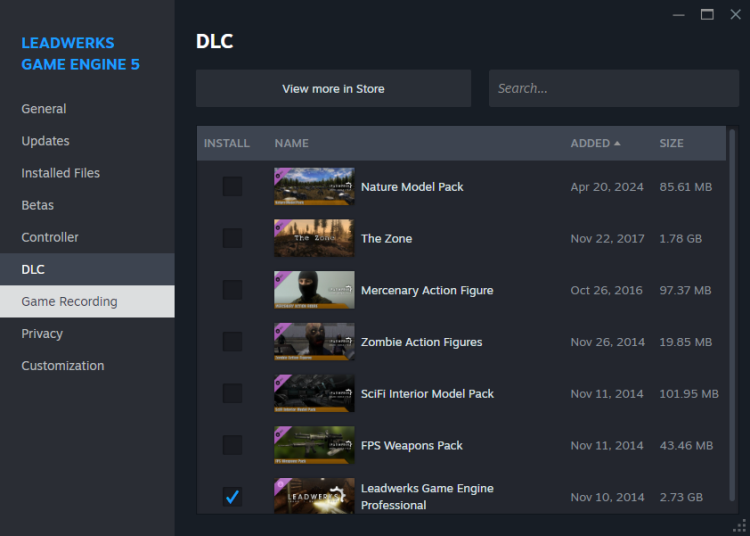Screen dimensions: 750x536
Task: Sort the DLC list by Size column
Action: click(671, 144)
